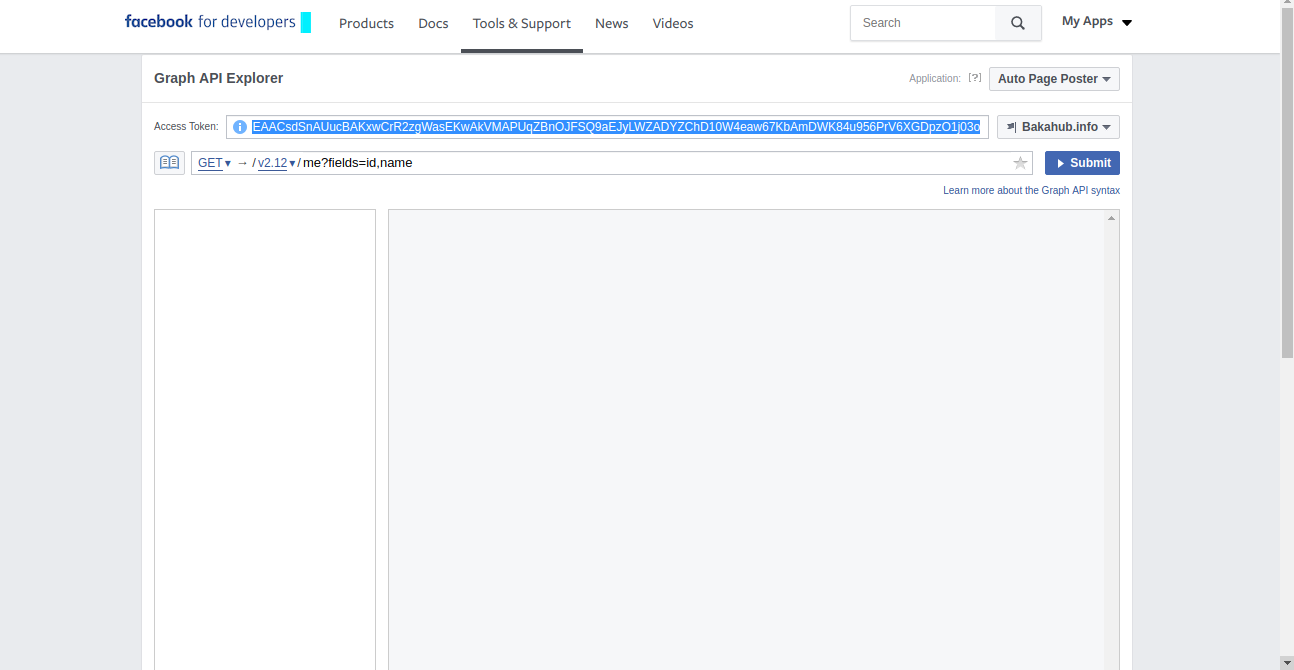1294x670 pixels.
Task: Open the Docs menu
Action: click(433, 23)
